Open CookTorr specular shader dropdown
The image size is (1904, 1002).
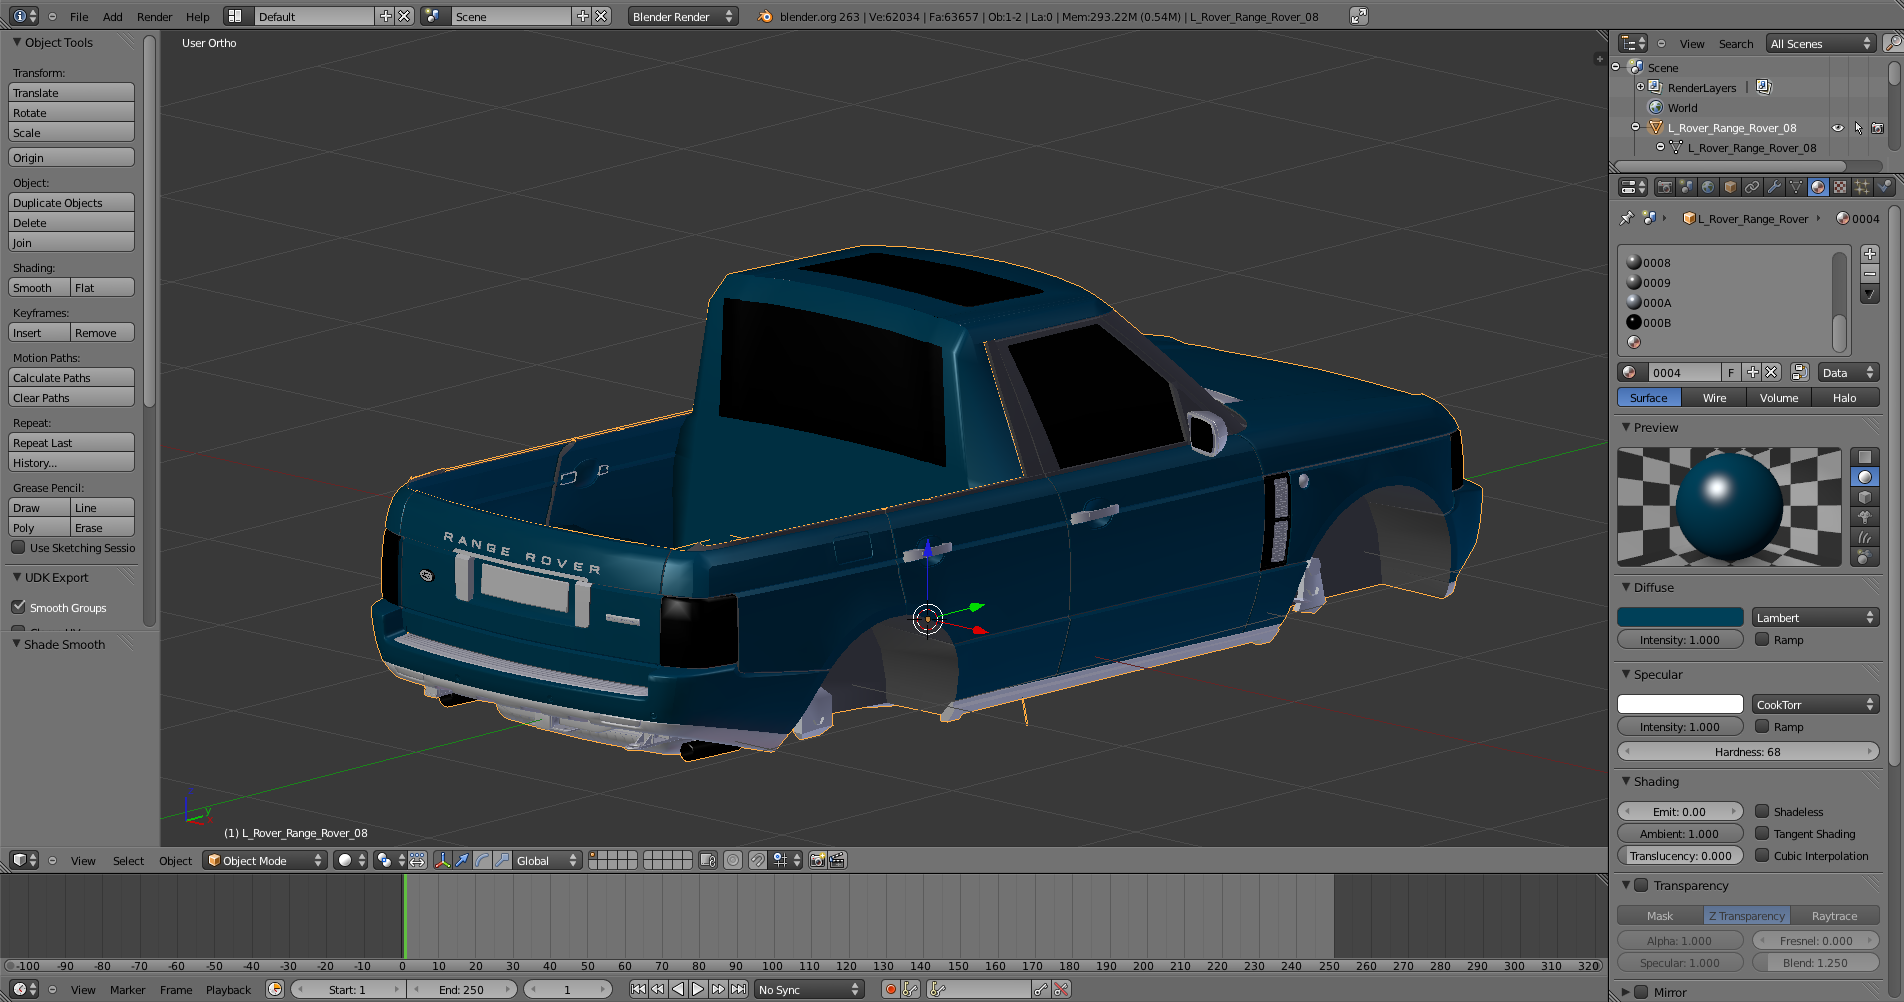tap(1815, 704)
